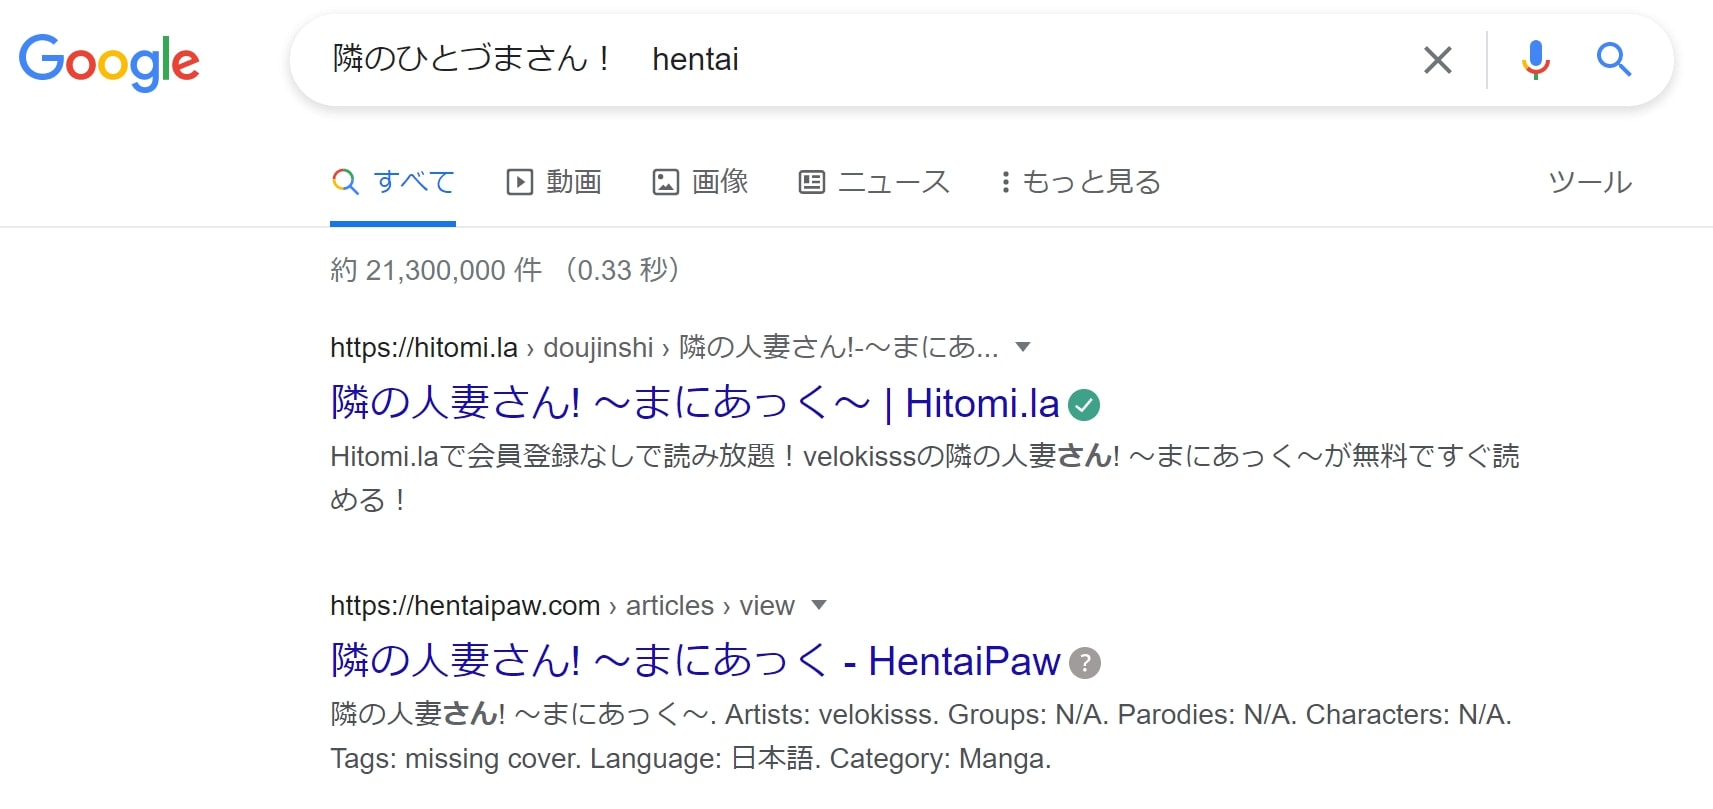Click Hitomi.la result description snippet

pyautogui.click(x=925, y=477)
